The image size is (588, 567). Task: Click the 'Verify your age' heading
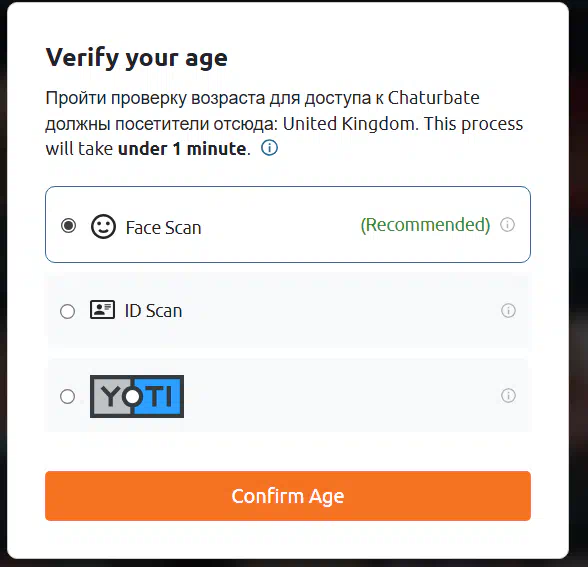point(136,58)
